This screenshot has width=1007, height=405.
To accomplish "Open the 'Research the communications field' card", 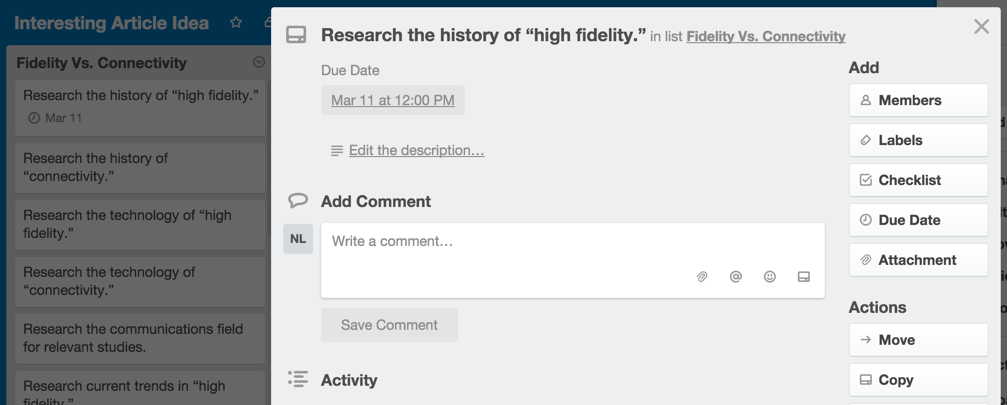I will (140, 338).
